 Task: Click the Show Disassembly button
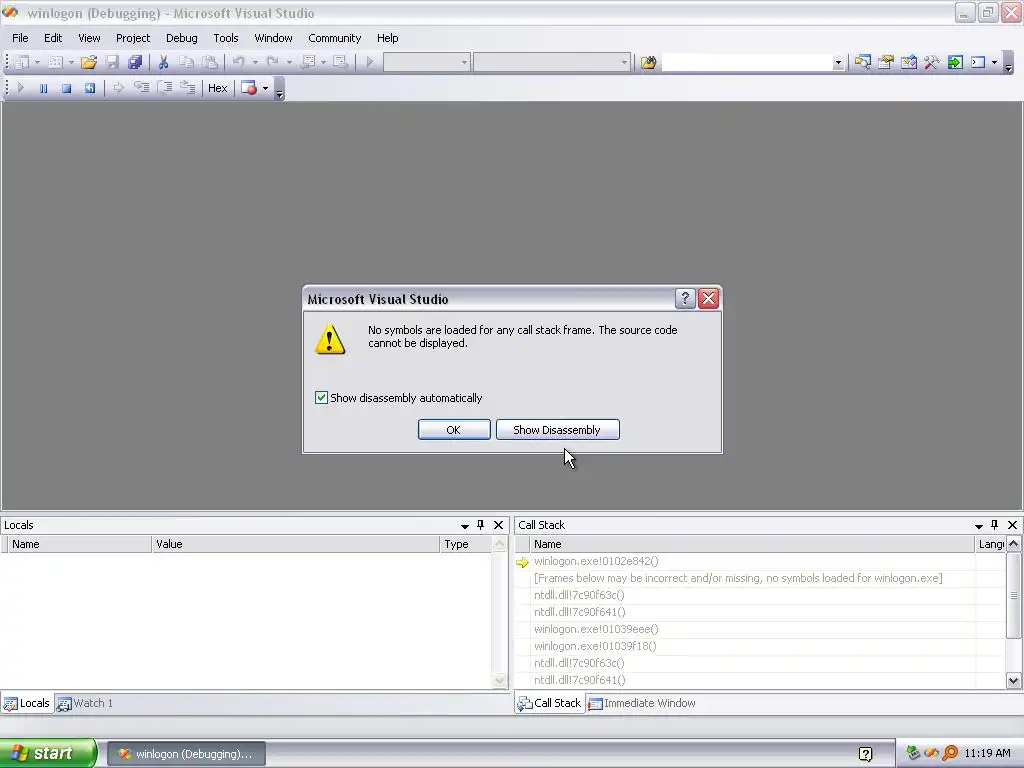[557, 430]
